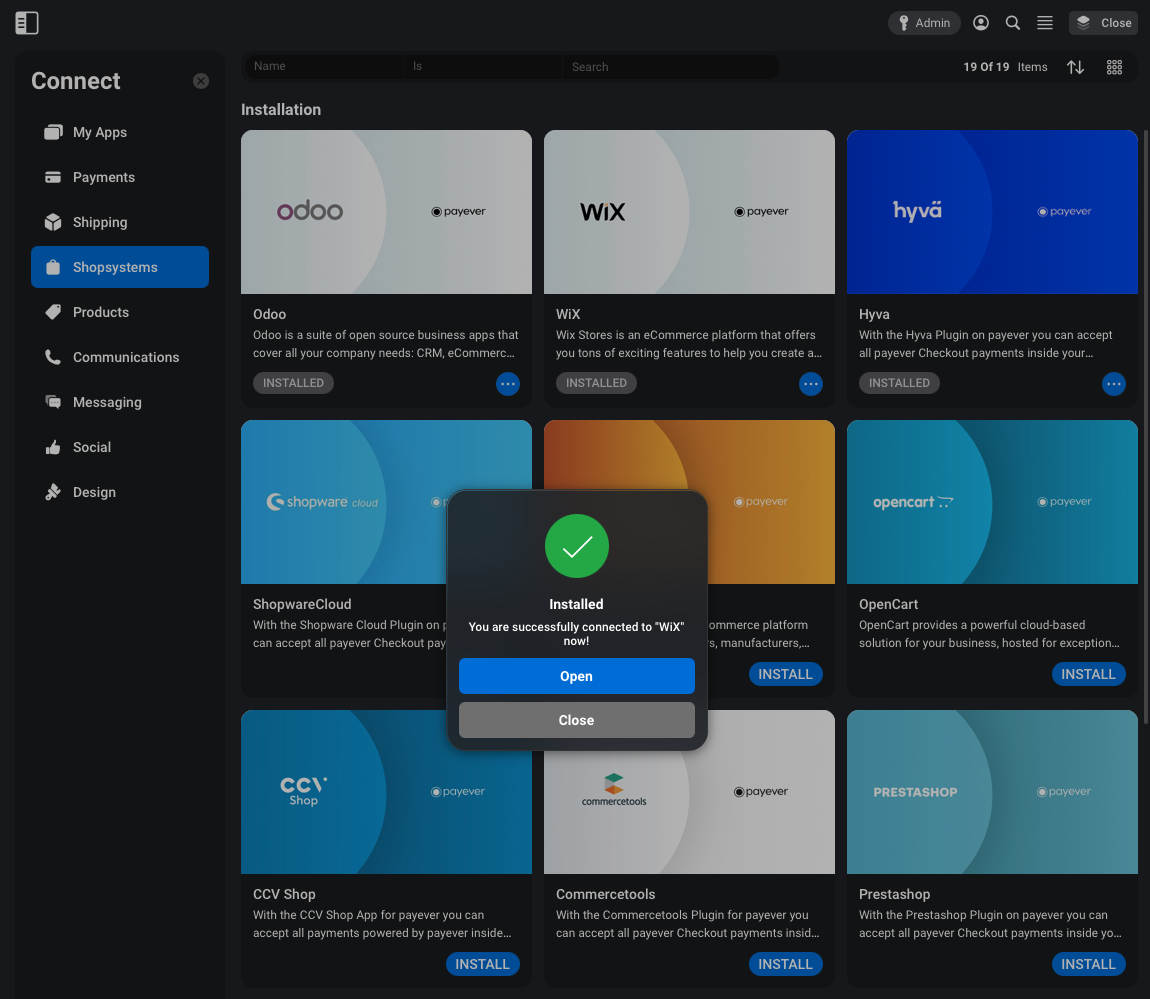Click the Hyva INSTALLED badge

point(899,383)
